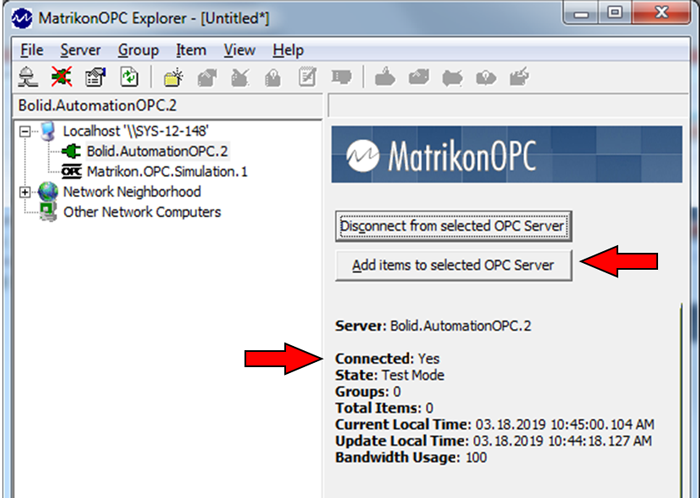Collapse the Localhost tree node

coord(26,131)
